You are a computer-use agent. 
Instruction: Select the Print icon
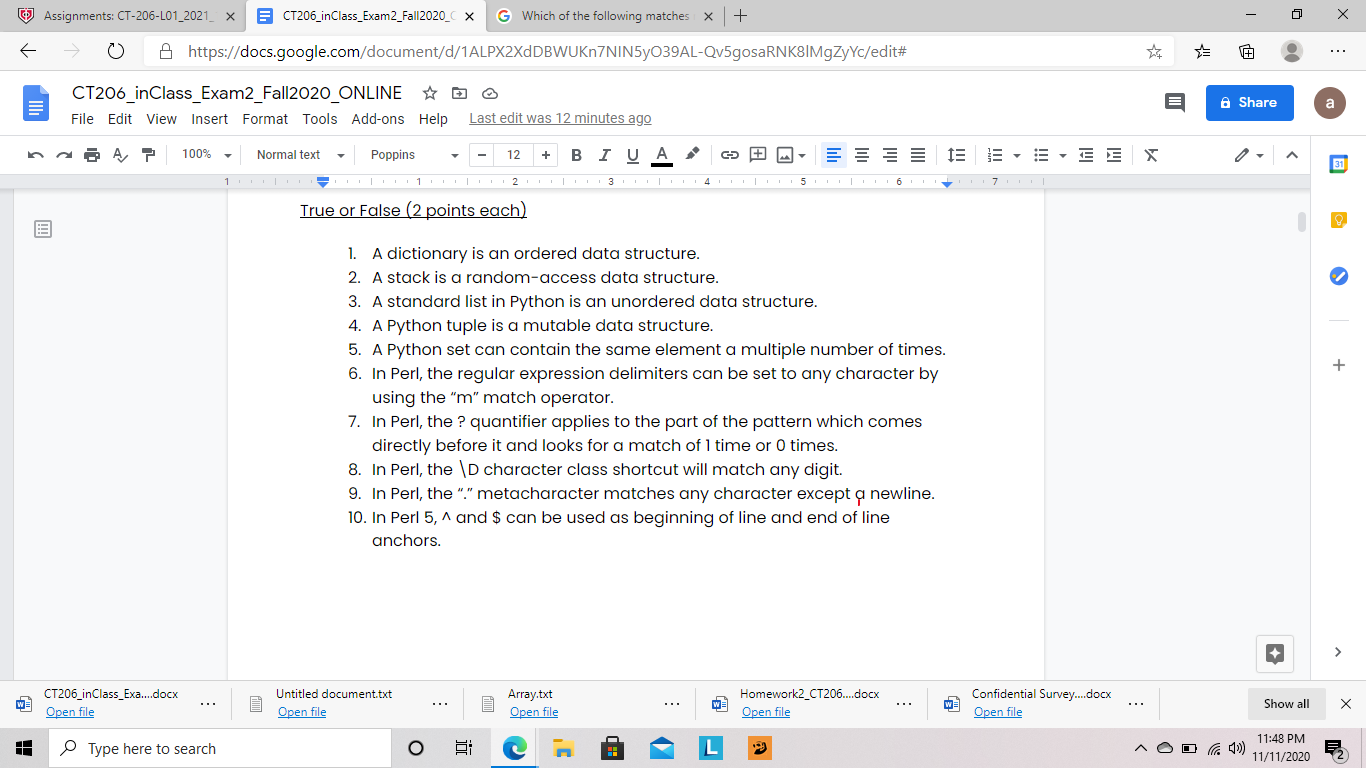(x=90, y=155)
